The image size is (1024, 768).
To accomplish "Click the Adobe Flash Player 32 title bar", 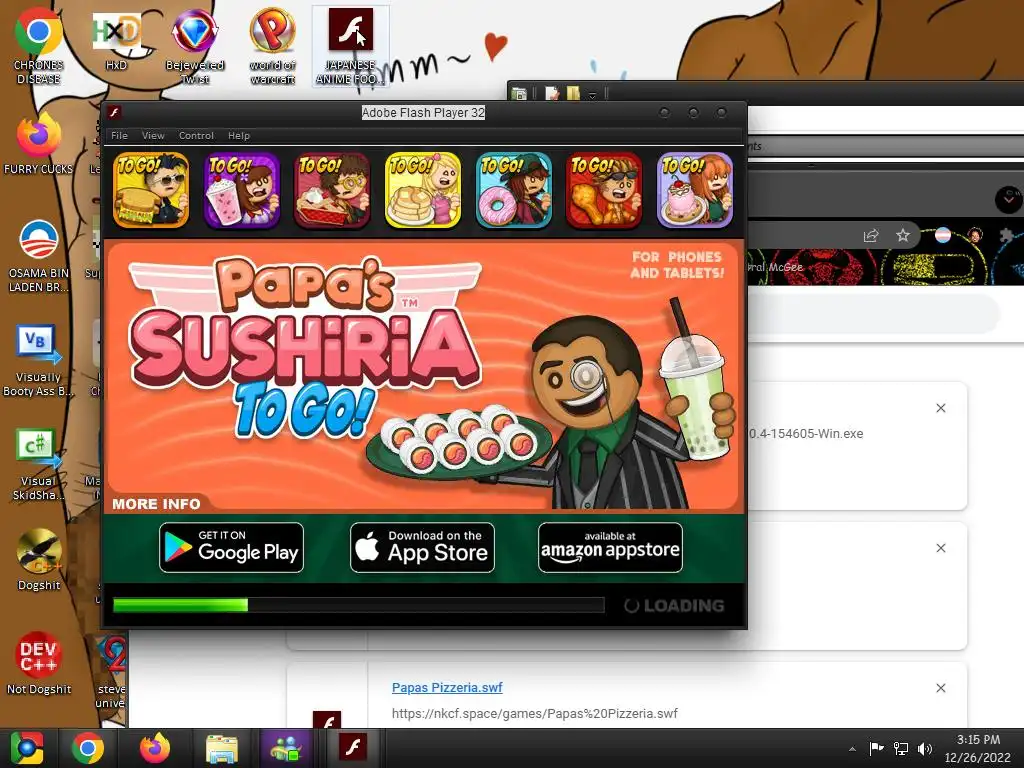I will (423, 112).
